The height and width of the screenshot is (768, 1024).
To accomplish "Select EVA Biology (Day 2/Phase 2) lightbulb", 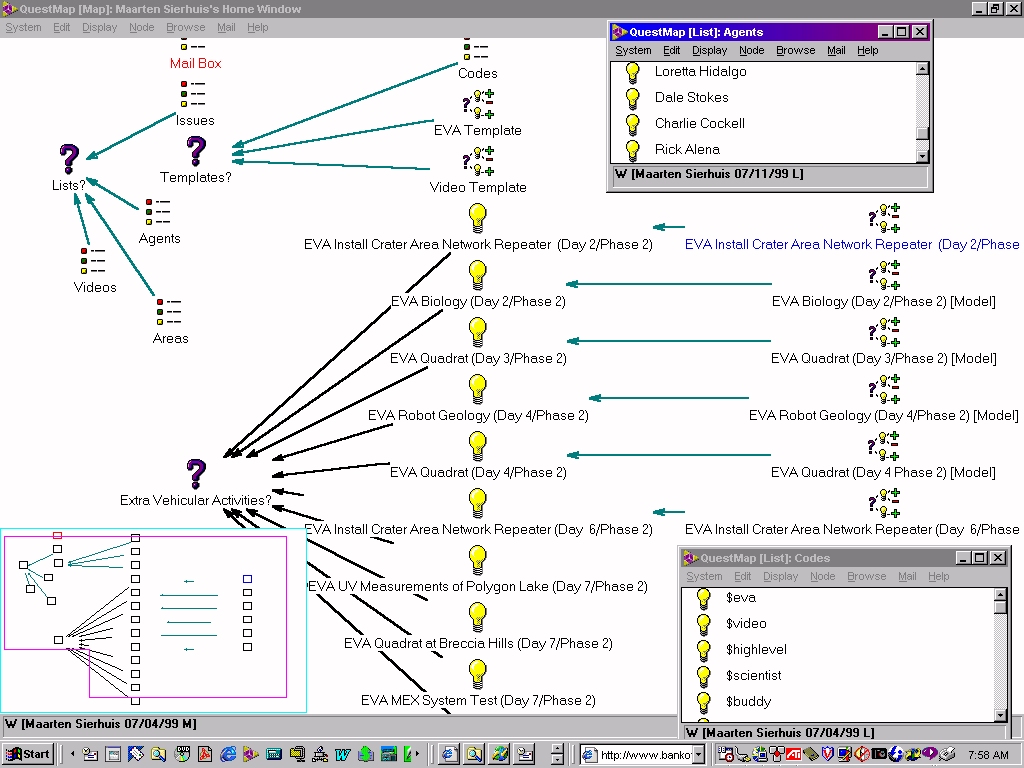I will 478,274.
